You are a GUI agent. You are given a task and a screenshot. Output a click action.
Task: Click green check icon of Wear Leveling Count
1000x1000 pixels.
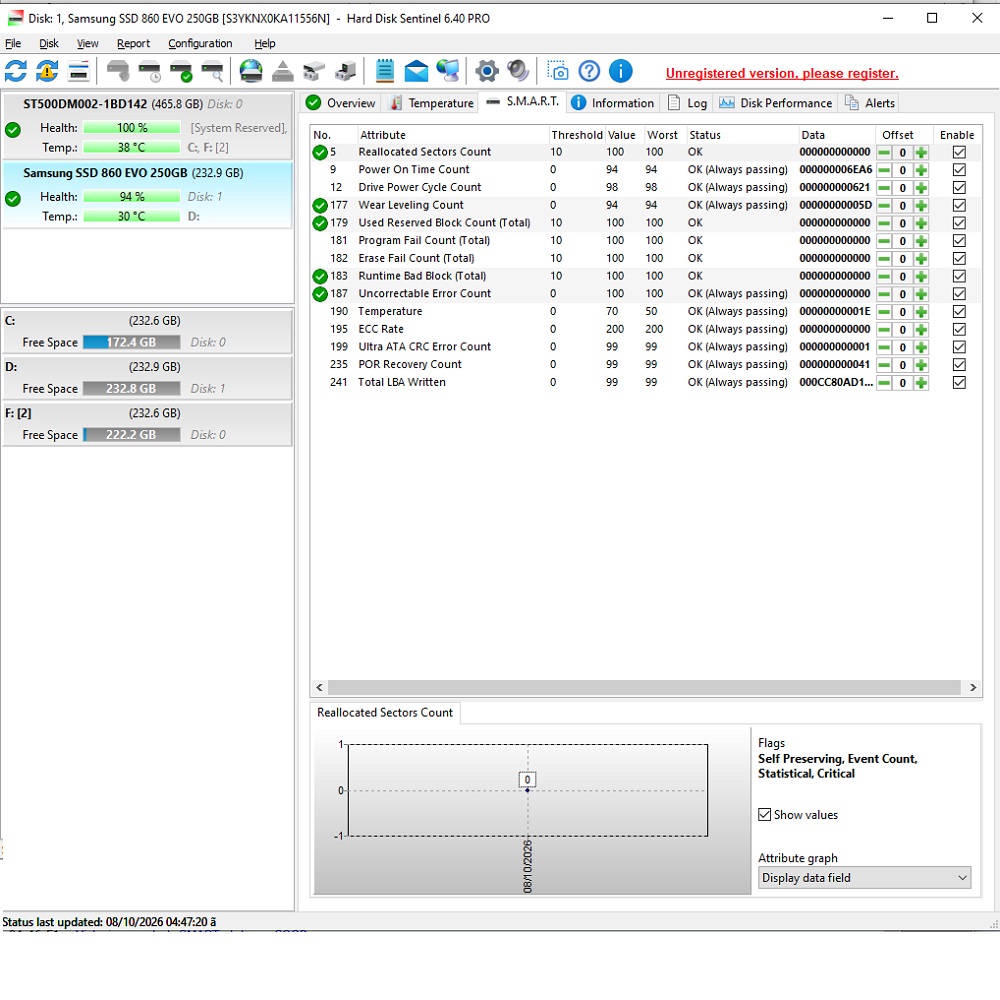point(320,205)
